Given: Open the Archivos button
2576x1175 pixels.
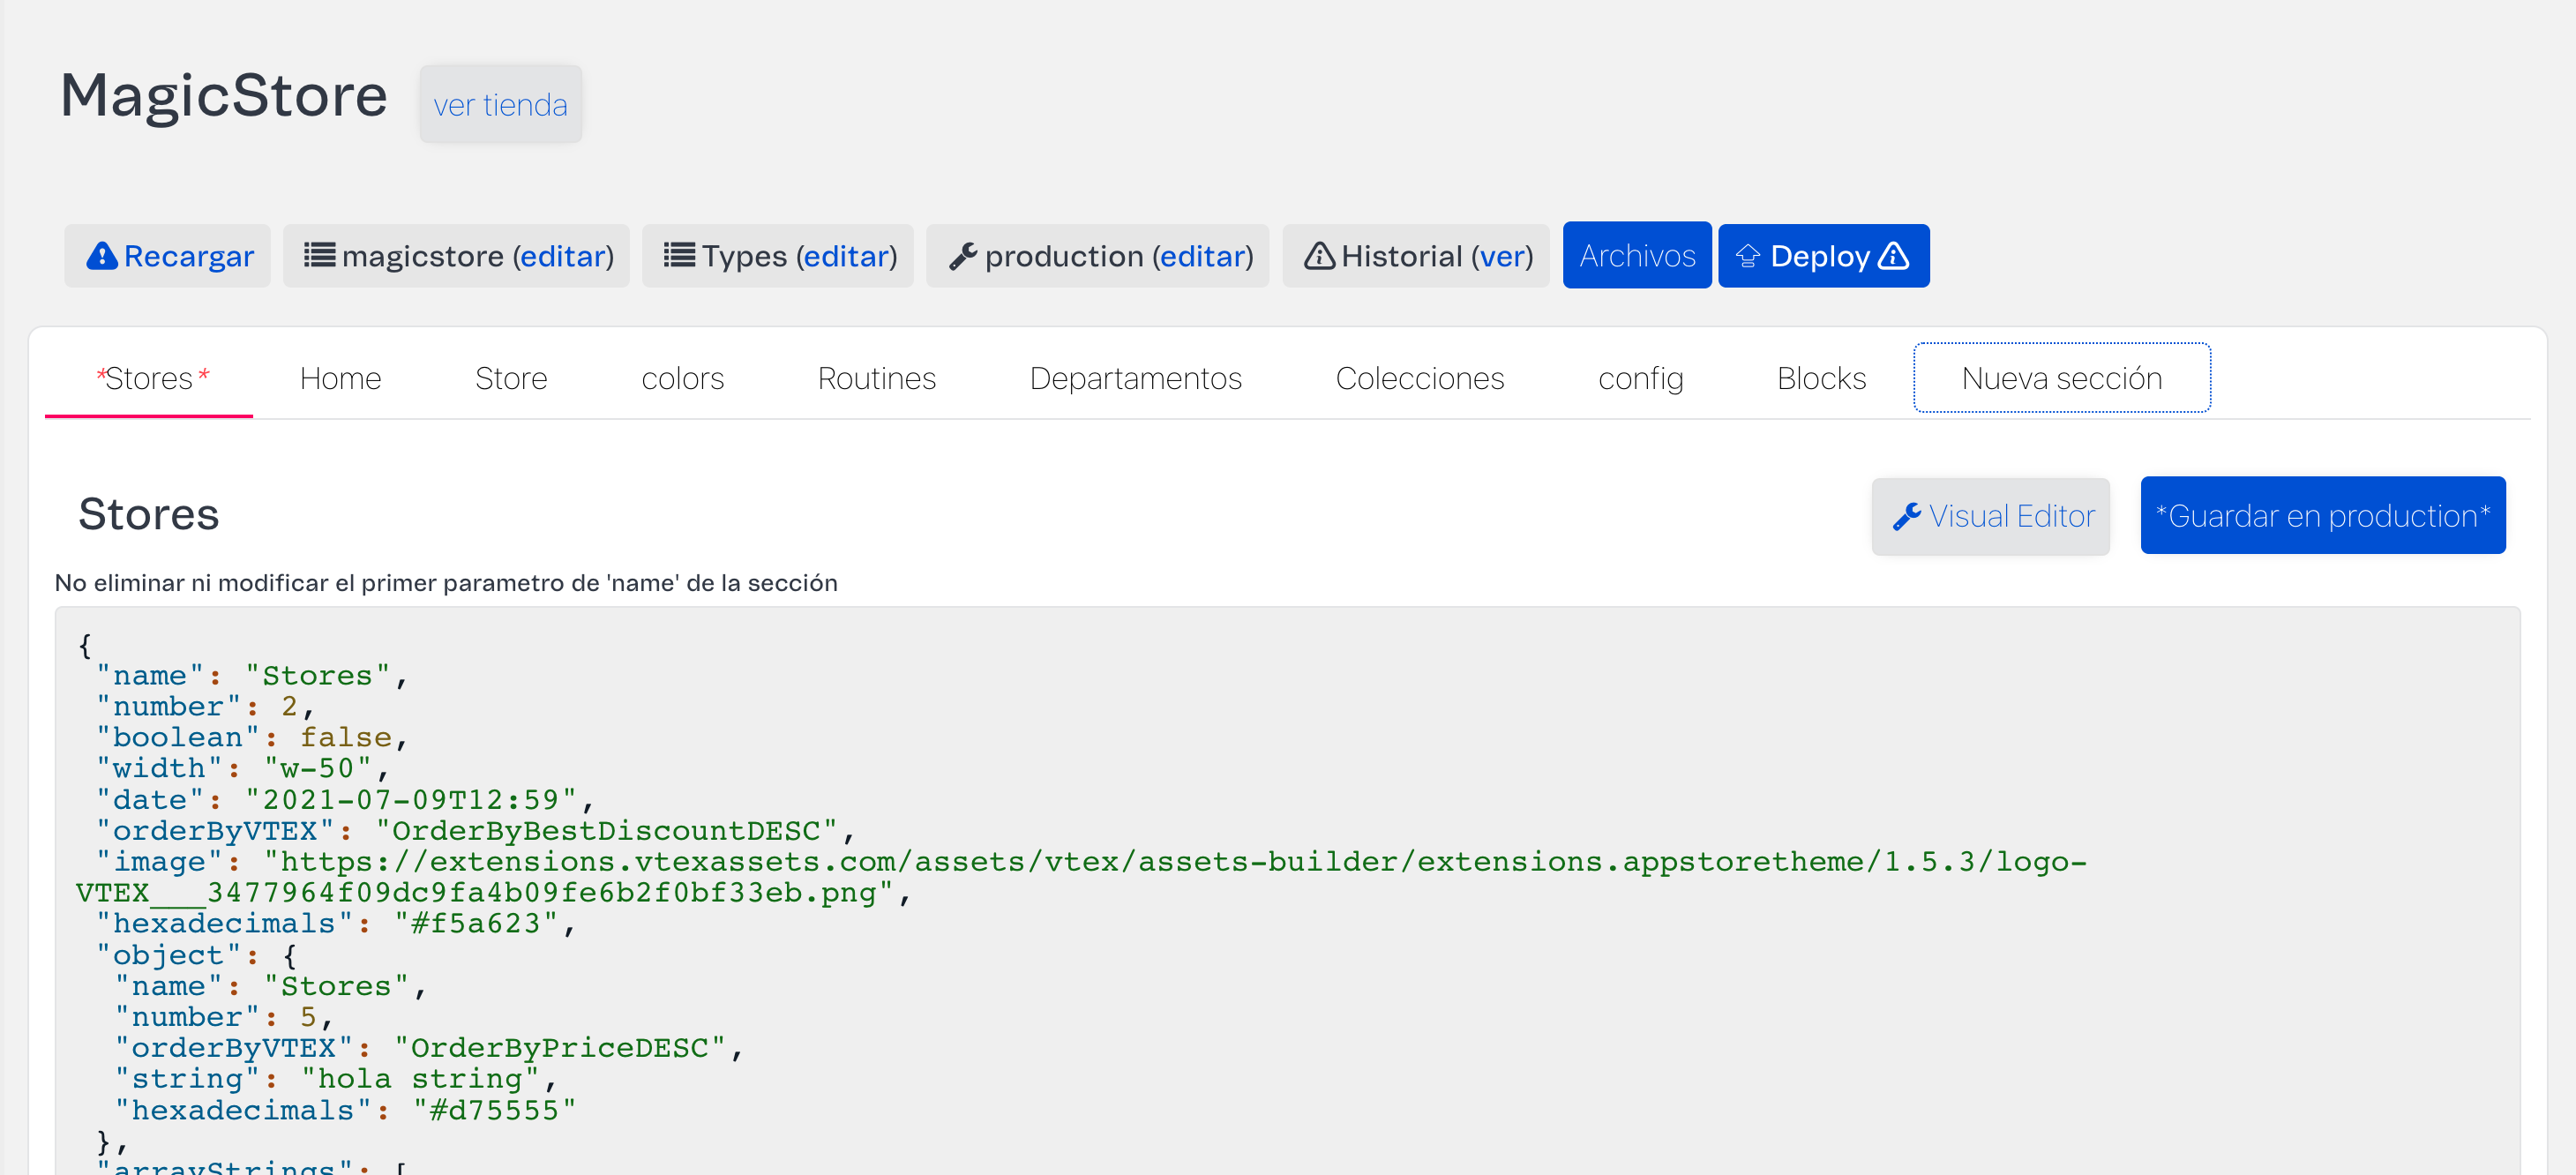Looking at the screenshot, I should tap(1636, 256).
